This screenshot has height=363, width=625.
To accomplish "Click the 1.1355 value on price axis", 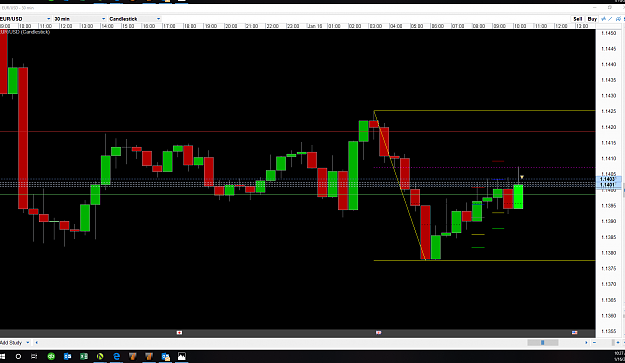I will pyautogui.click(x=608, y=331).
